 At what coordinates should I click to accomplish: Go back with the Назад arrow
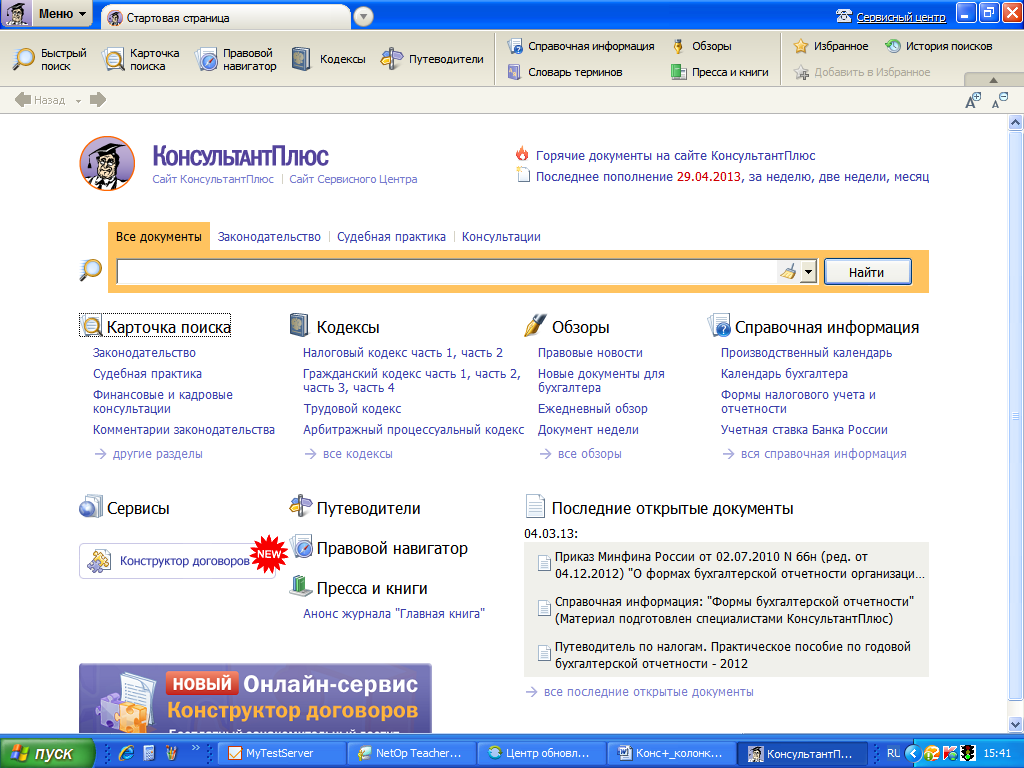pyautogui.click(x=40, y=100)
